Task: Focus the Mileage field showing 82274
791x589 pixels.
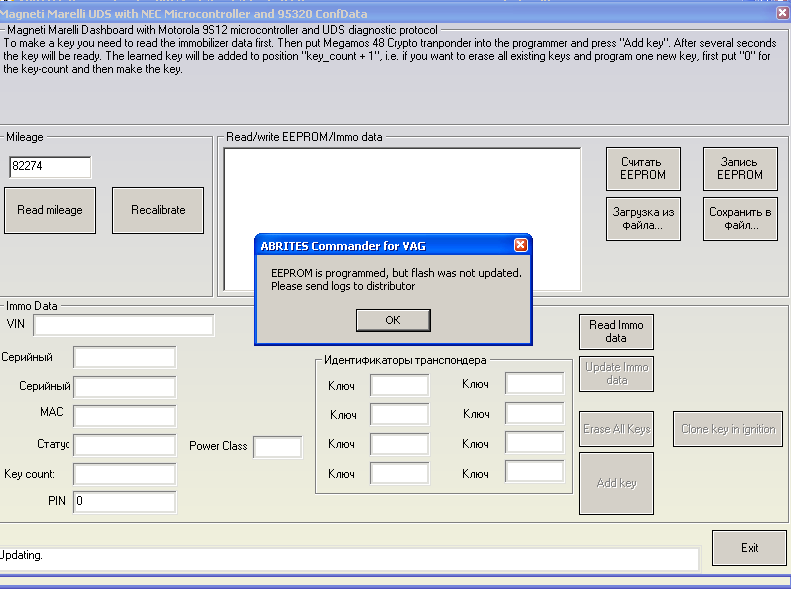Action: coord(50,167)
